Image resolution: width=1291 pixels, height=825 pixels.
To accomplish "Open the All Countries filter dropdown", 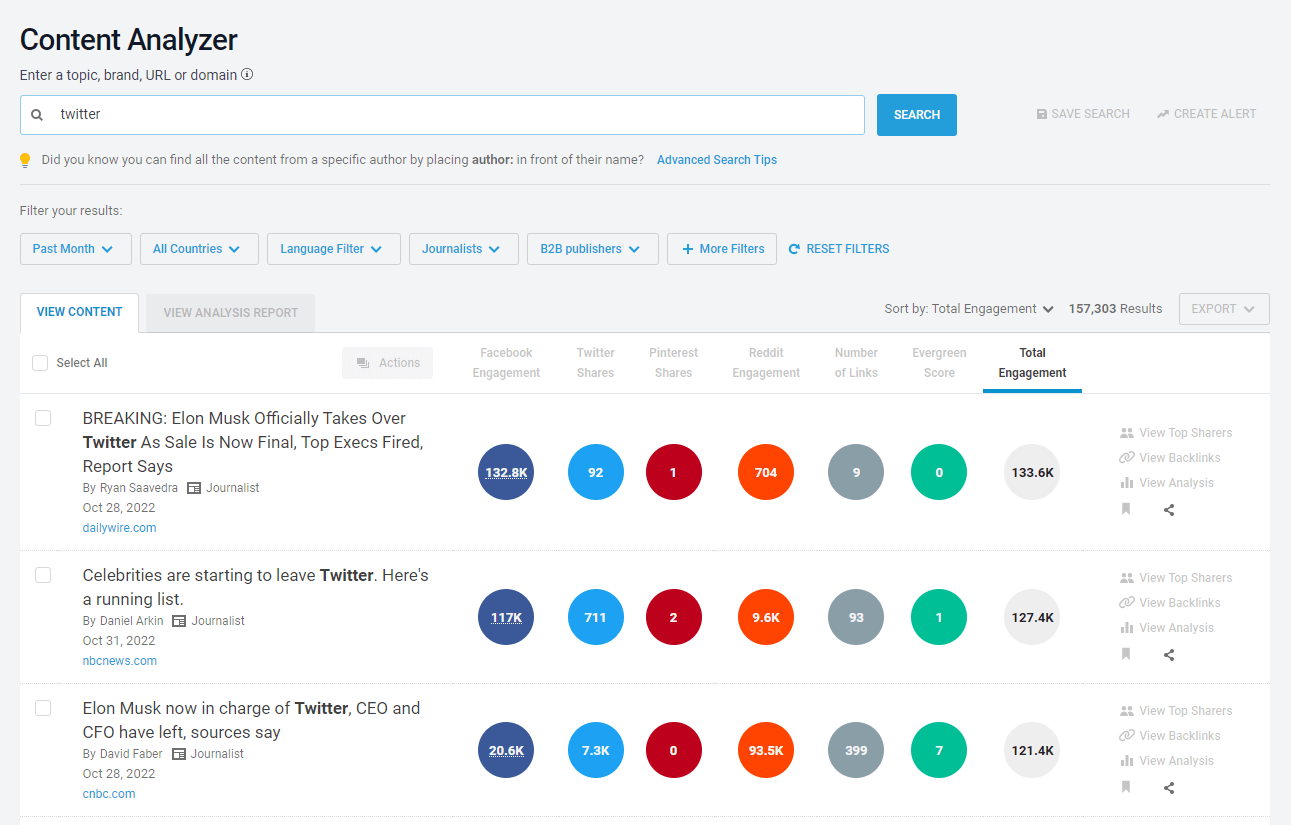I will 199,249.
